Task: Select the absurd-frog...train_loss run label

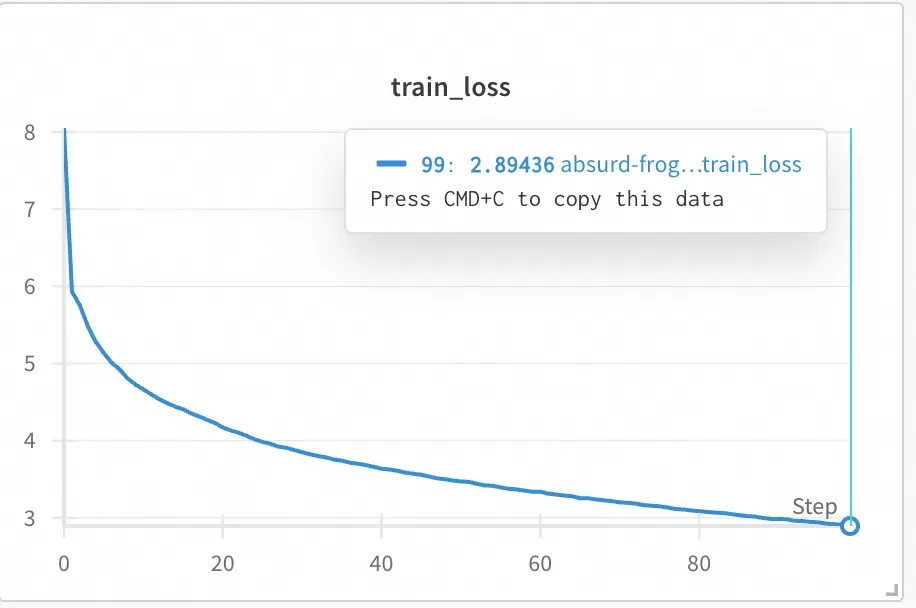Action: point(681,165)
